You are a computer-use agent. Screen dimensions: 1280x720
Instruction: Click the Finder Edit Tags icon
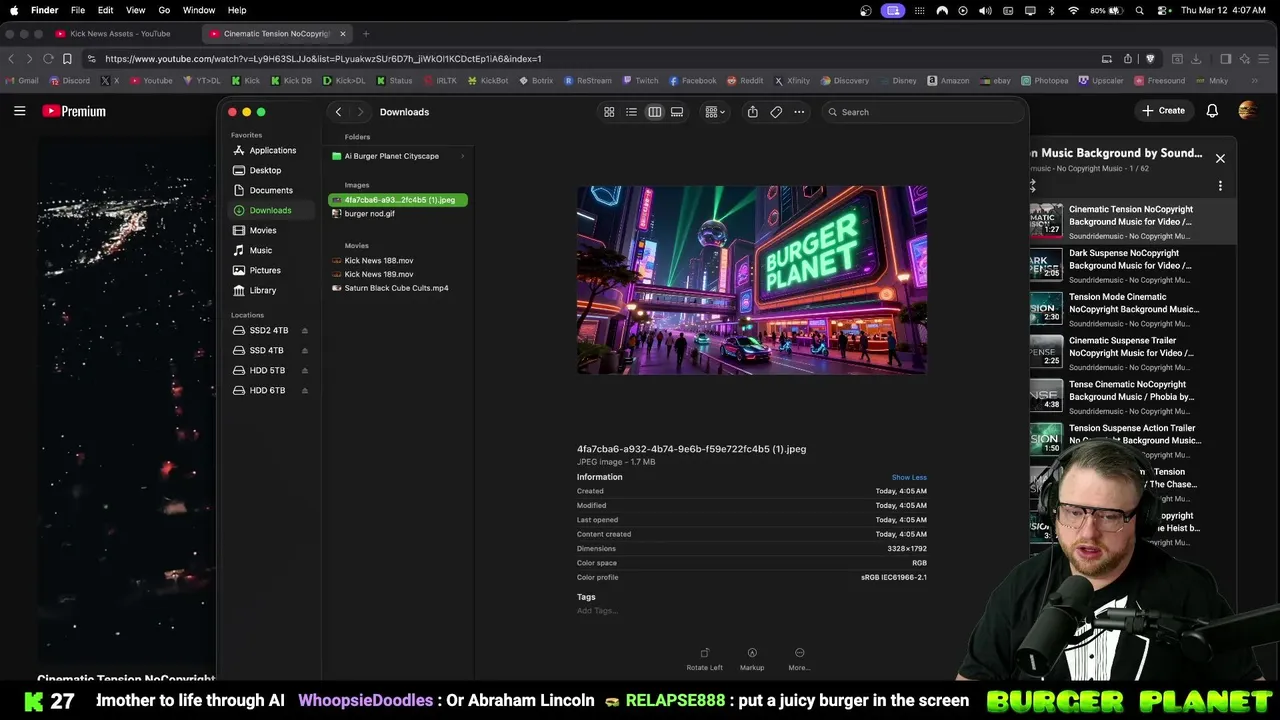pyautogui.click(x=776, y=112)
